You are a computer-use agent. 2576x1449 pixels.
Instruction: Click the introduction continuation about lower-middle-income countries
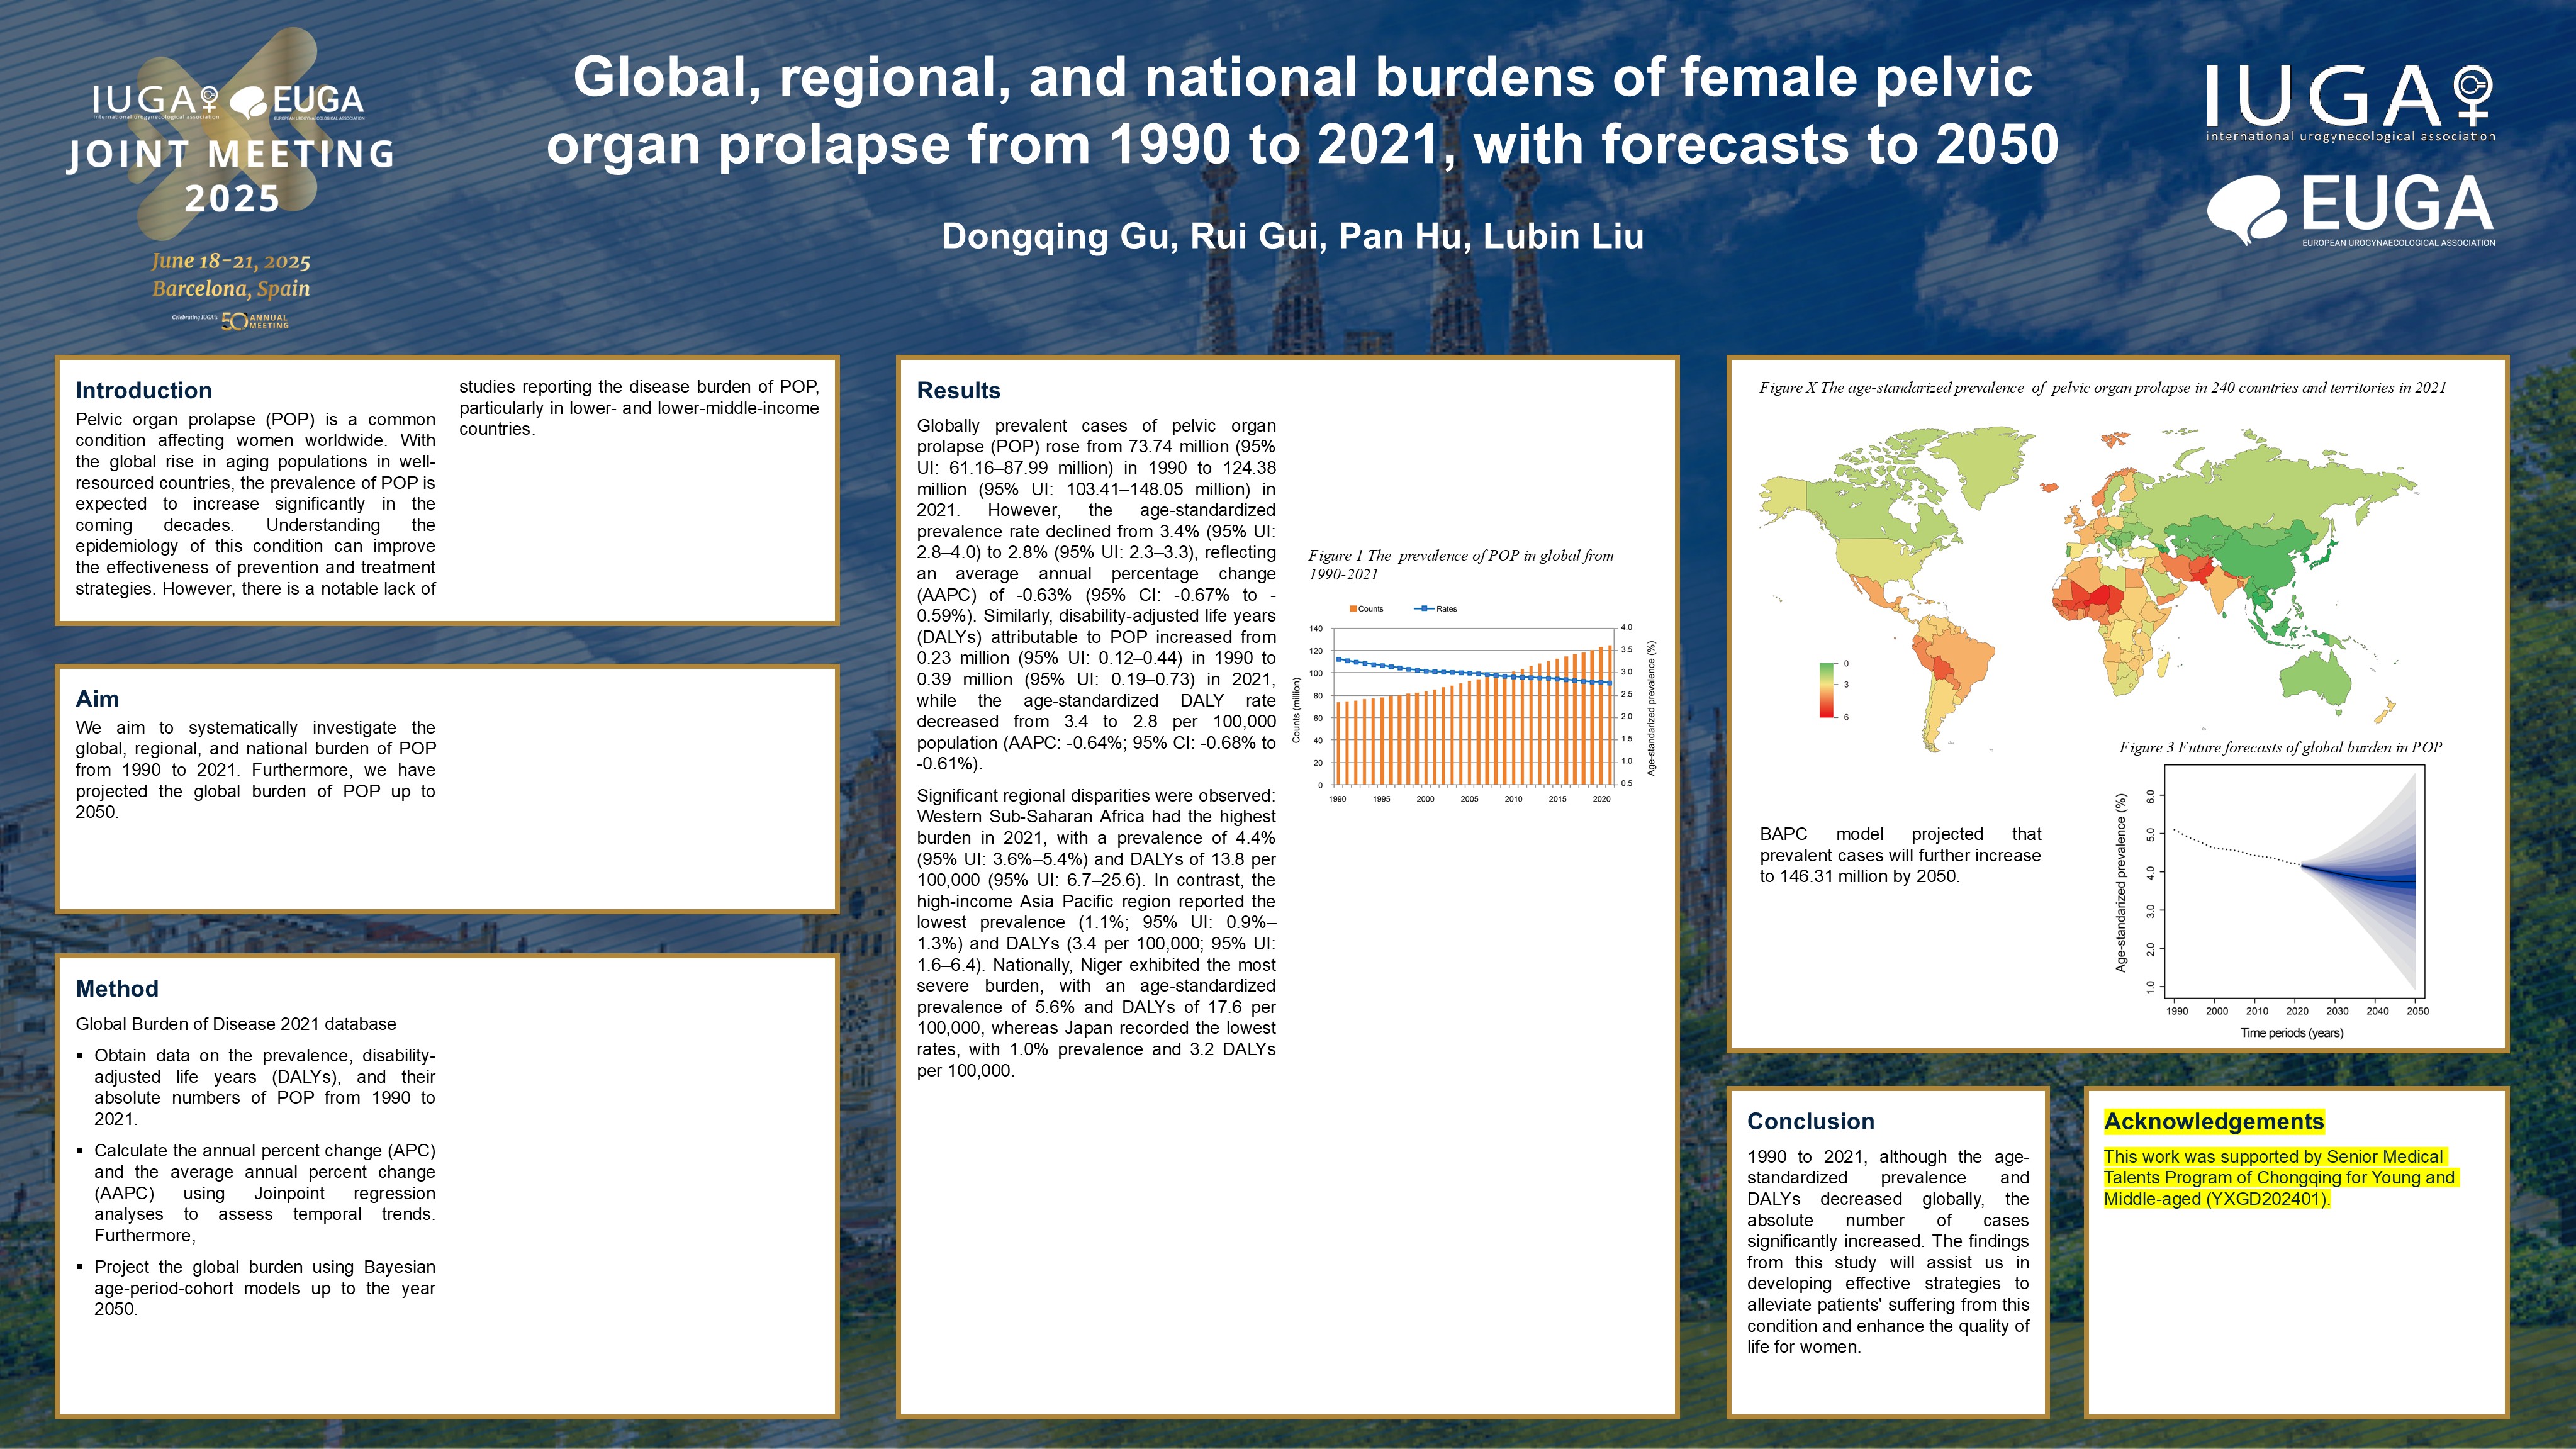tap(639, 408)
